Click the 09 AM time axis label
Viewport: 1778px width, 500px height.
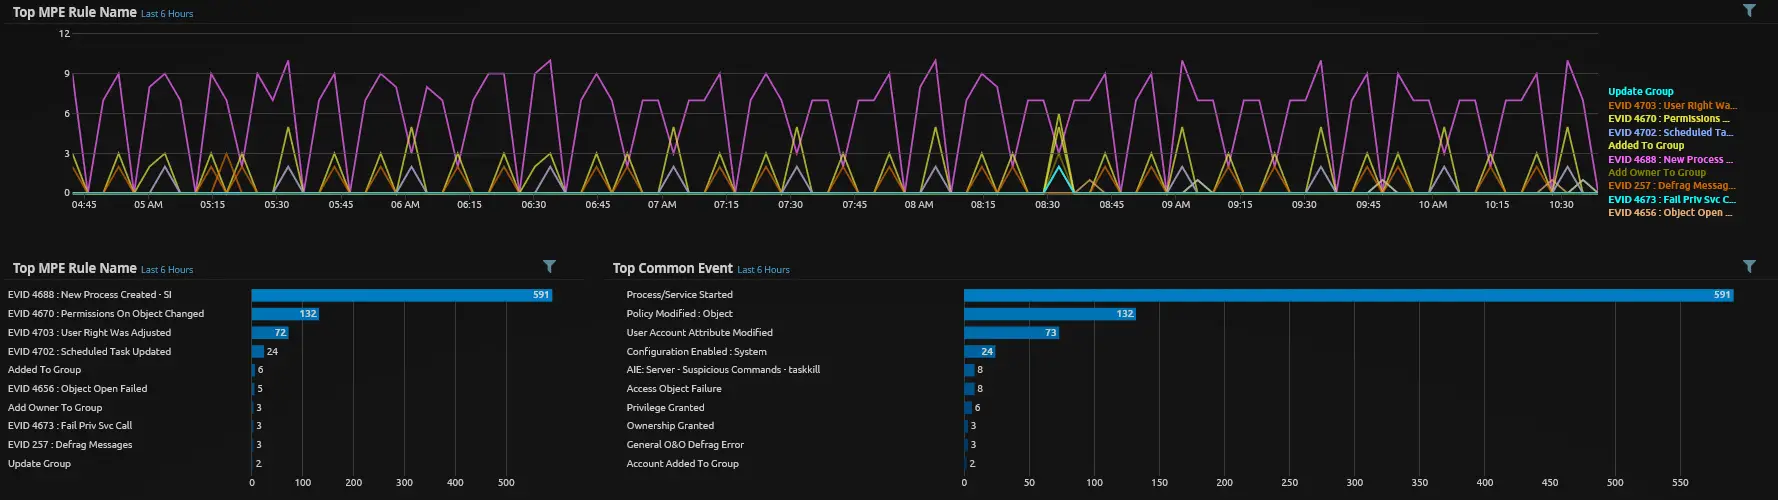pyautogui.click(x=1176, y=205)
